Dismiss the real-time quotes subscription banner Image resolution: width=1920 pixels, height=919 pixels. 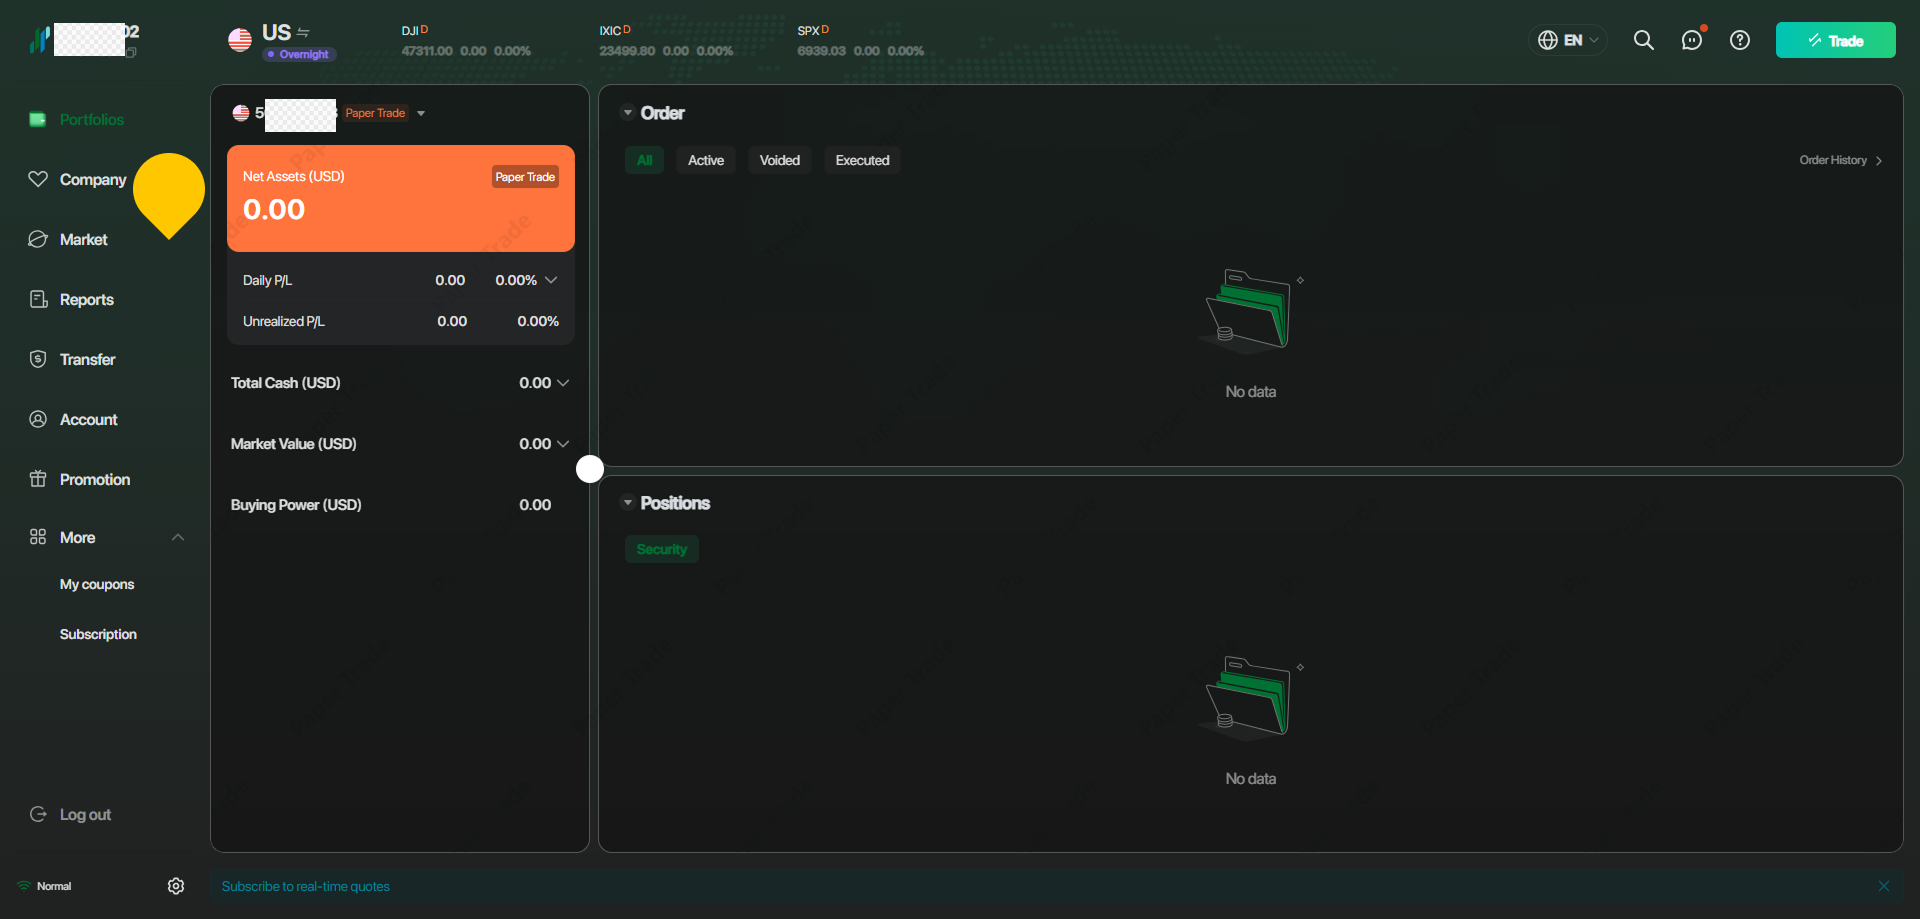coord(1884,886)
